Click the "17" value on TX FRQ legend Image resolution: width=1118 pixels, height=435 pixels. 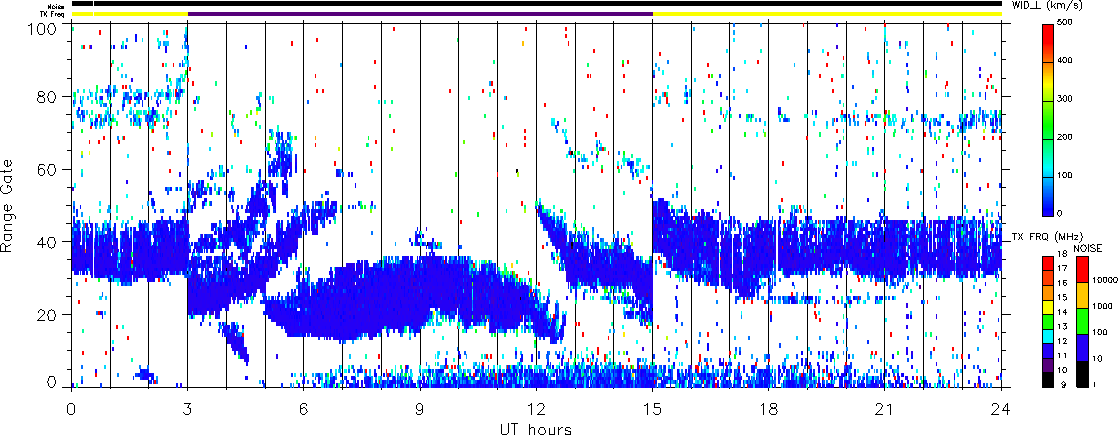1062,268
